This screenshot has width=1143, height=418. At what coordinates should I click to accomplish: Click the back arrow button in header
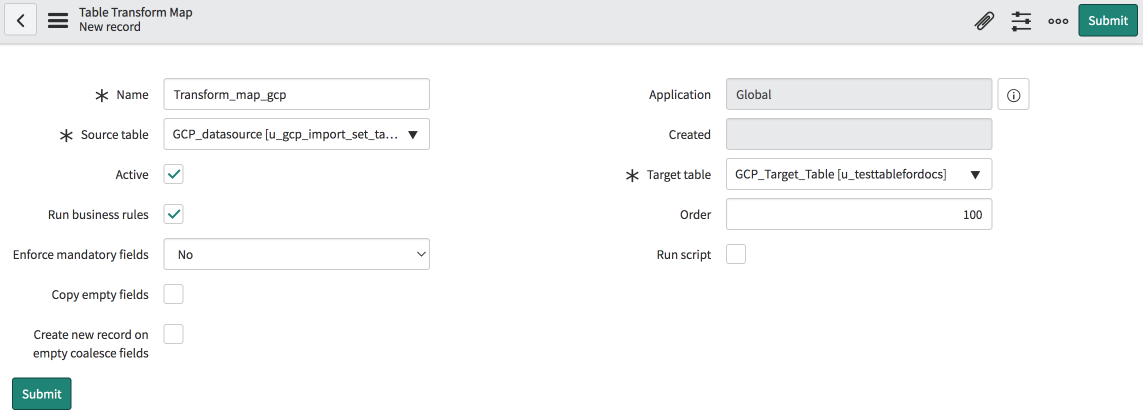click(x=21, y=20)
